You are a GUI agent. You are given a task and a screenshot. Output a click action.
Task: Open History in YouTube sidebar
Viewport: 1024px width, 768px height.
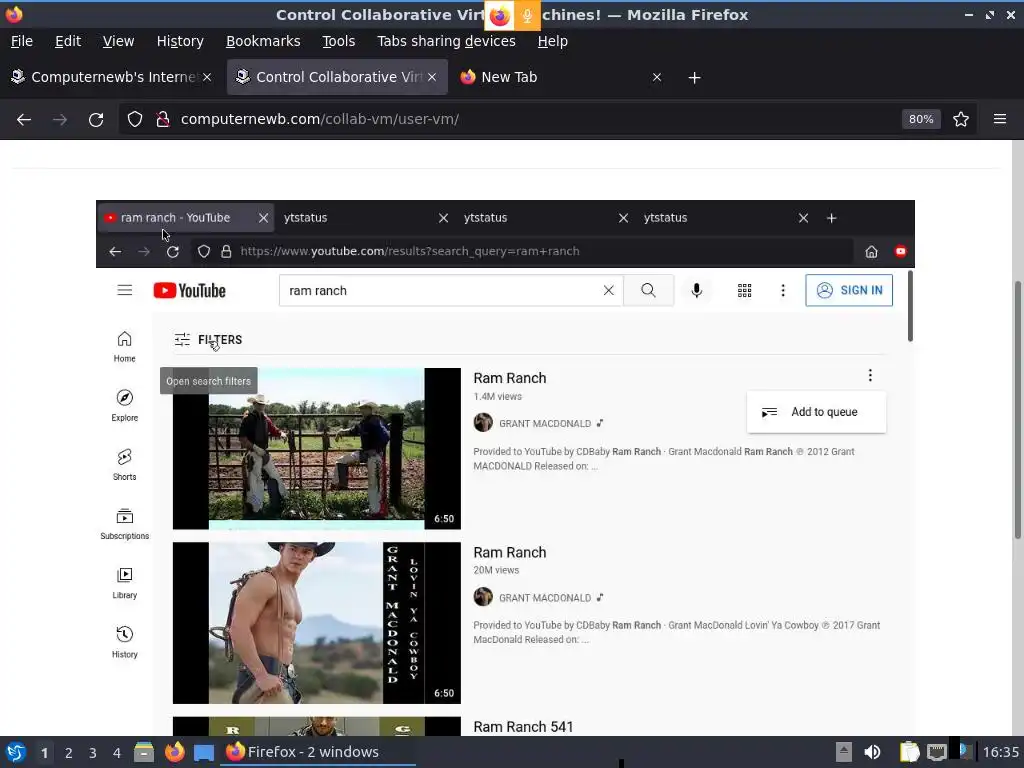(x=124, y=643)
